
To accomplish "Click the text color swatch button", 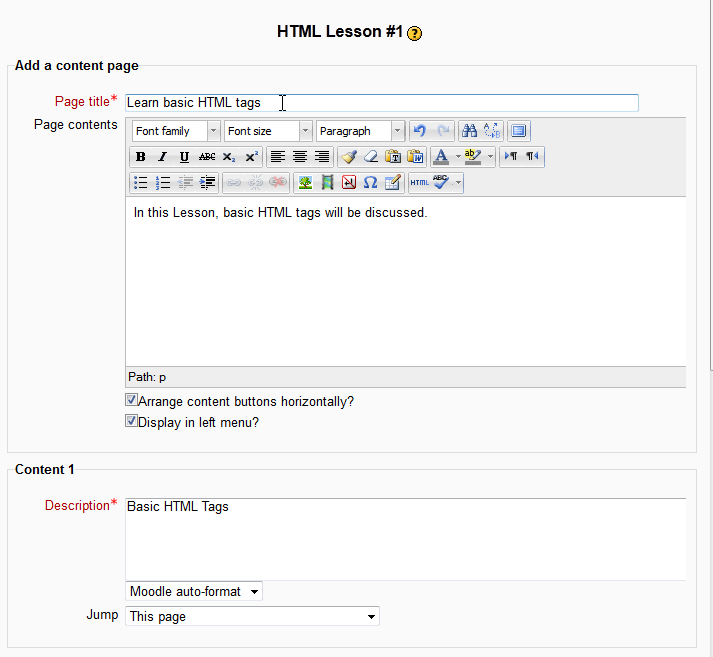I will point(441,157).
